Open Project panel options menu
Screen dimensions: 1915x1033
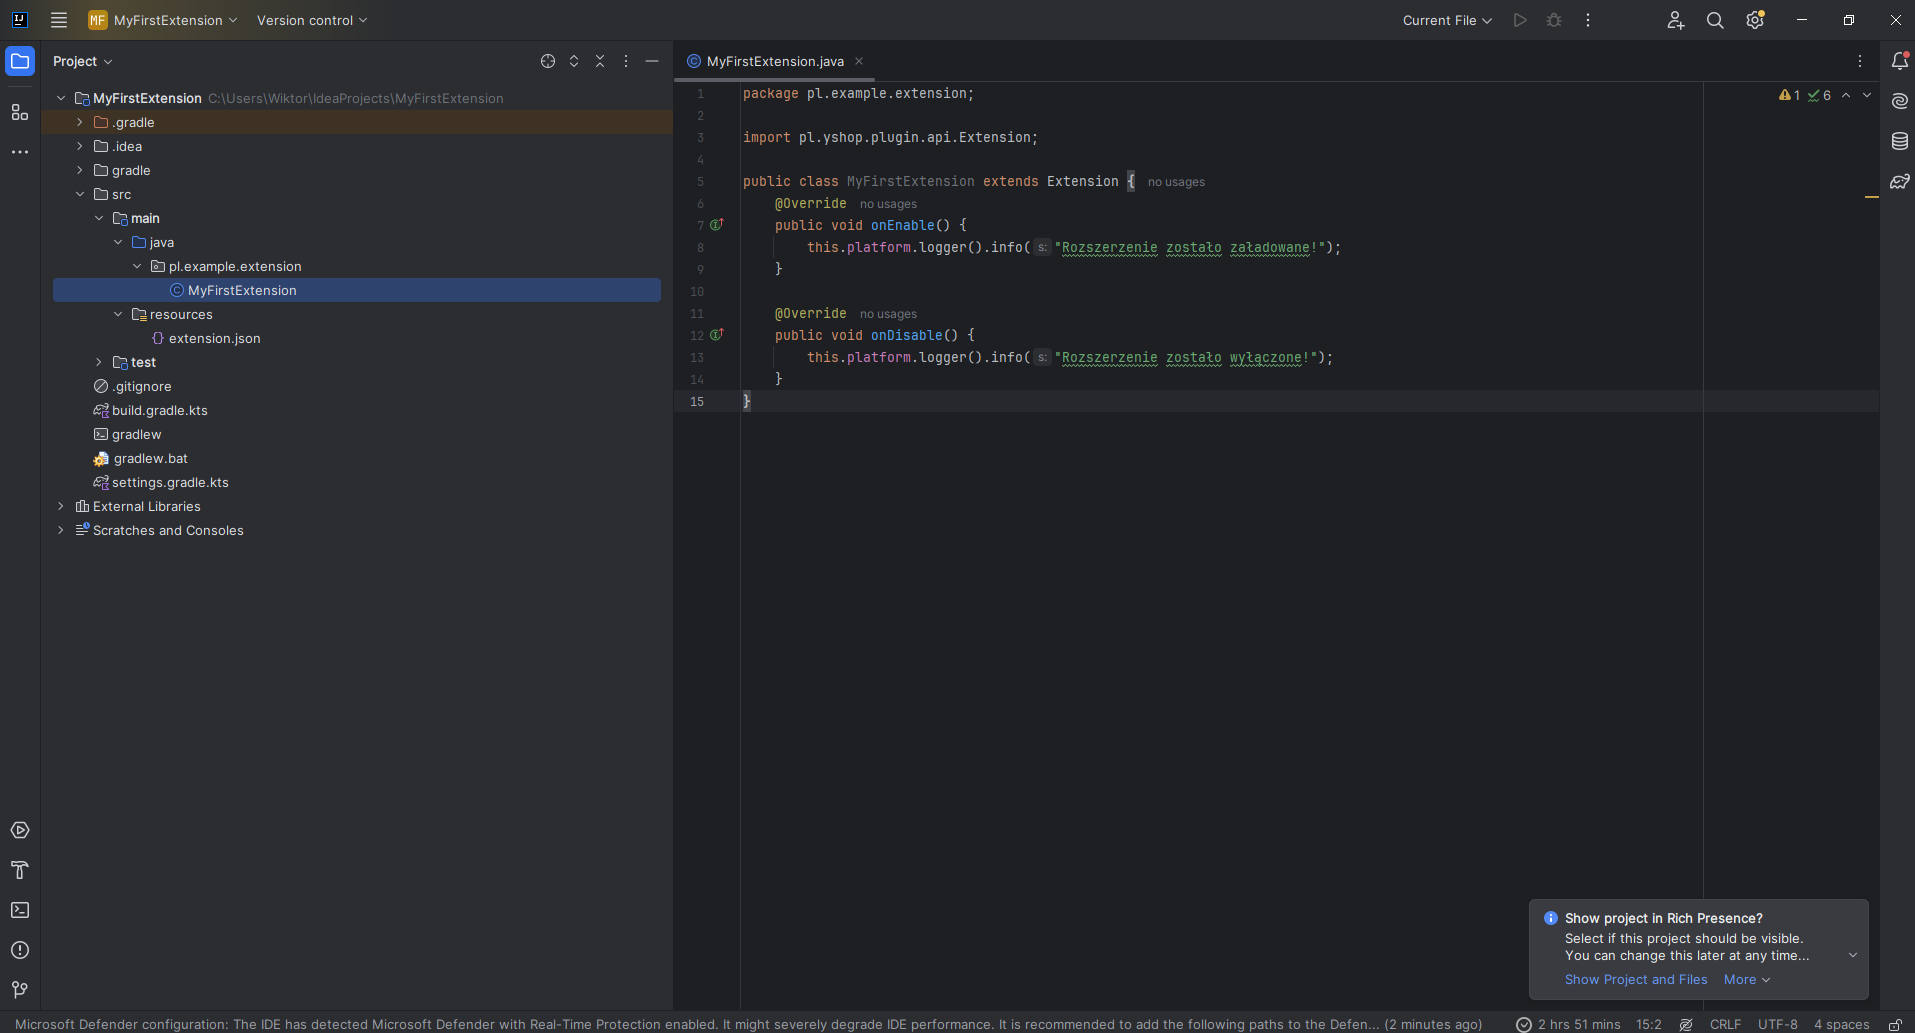(x=626, y=61)
